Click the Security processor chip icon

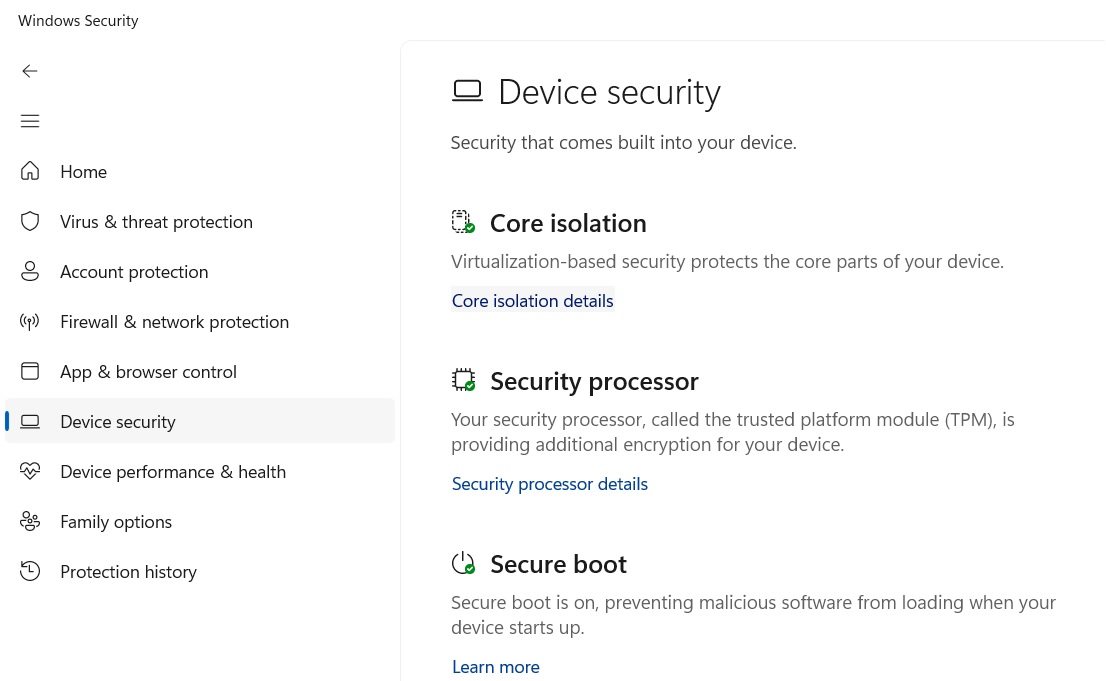(464, 380)
